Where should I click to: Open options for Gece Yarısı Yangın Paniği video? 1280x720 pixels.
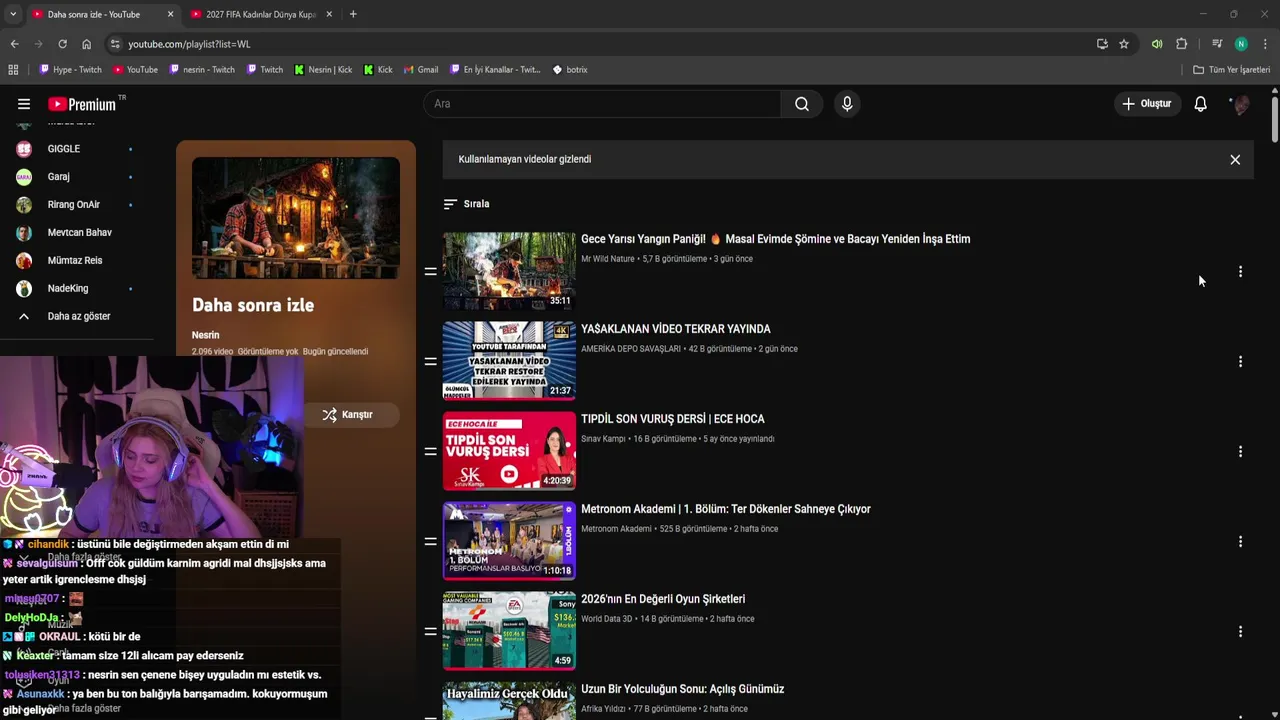point(1240,271)
